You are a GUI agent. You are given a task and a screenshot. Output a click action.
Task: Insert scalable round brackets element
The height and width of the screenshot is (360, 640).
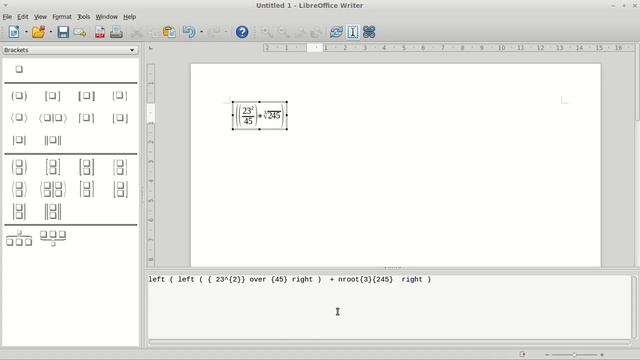click(x=19, y=167)
